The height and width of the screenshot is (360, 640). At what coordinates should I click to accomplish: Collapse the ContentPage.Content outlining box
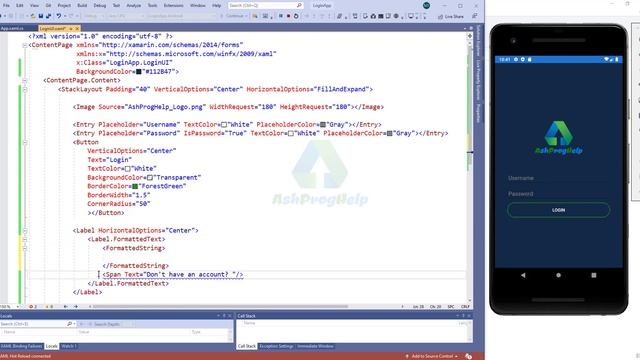[25, 80]
